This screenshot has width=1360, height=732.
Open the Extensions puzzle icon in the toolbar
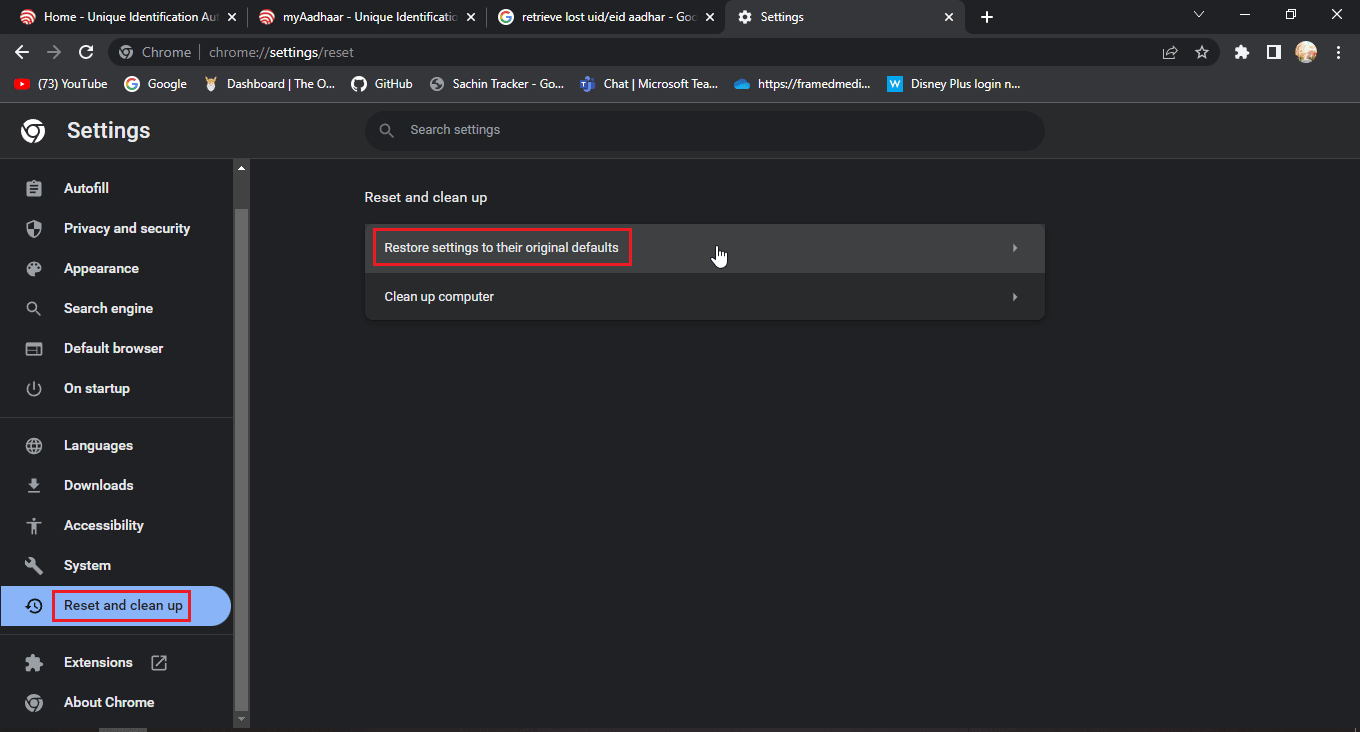coord(1242,53)
